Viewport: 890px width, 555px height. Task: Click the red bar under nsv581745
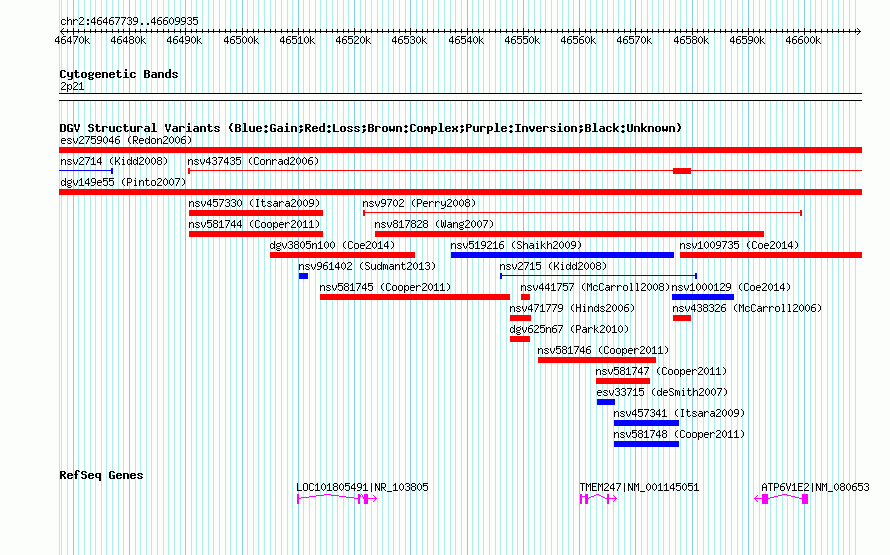pos(414,297)
